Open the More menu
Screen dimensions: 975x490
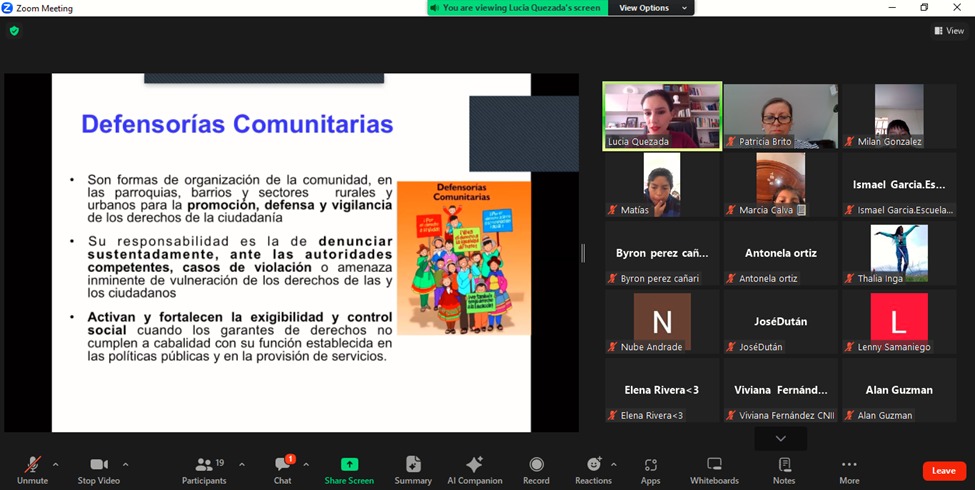(849, 469)
